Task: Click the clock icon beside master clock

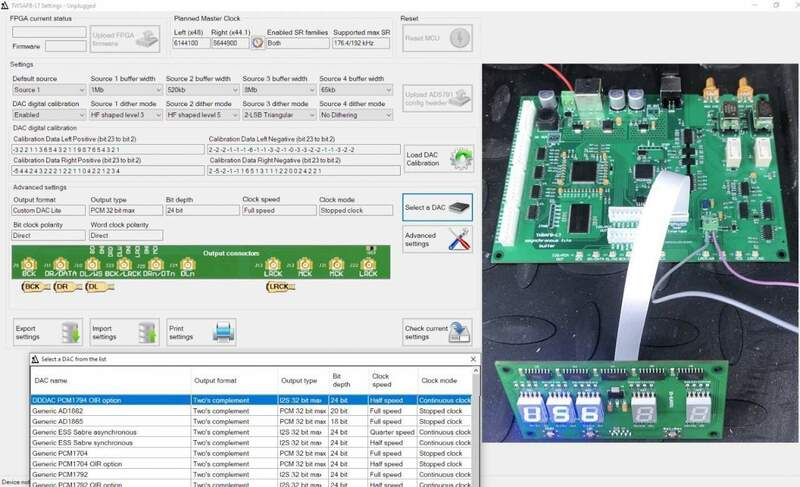Action: coord(257,43)
